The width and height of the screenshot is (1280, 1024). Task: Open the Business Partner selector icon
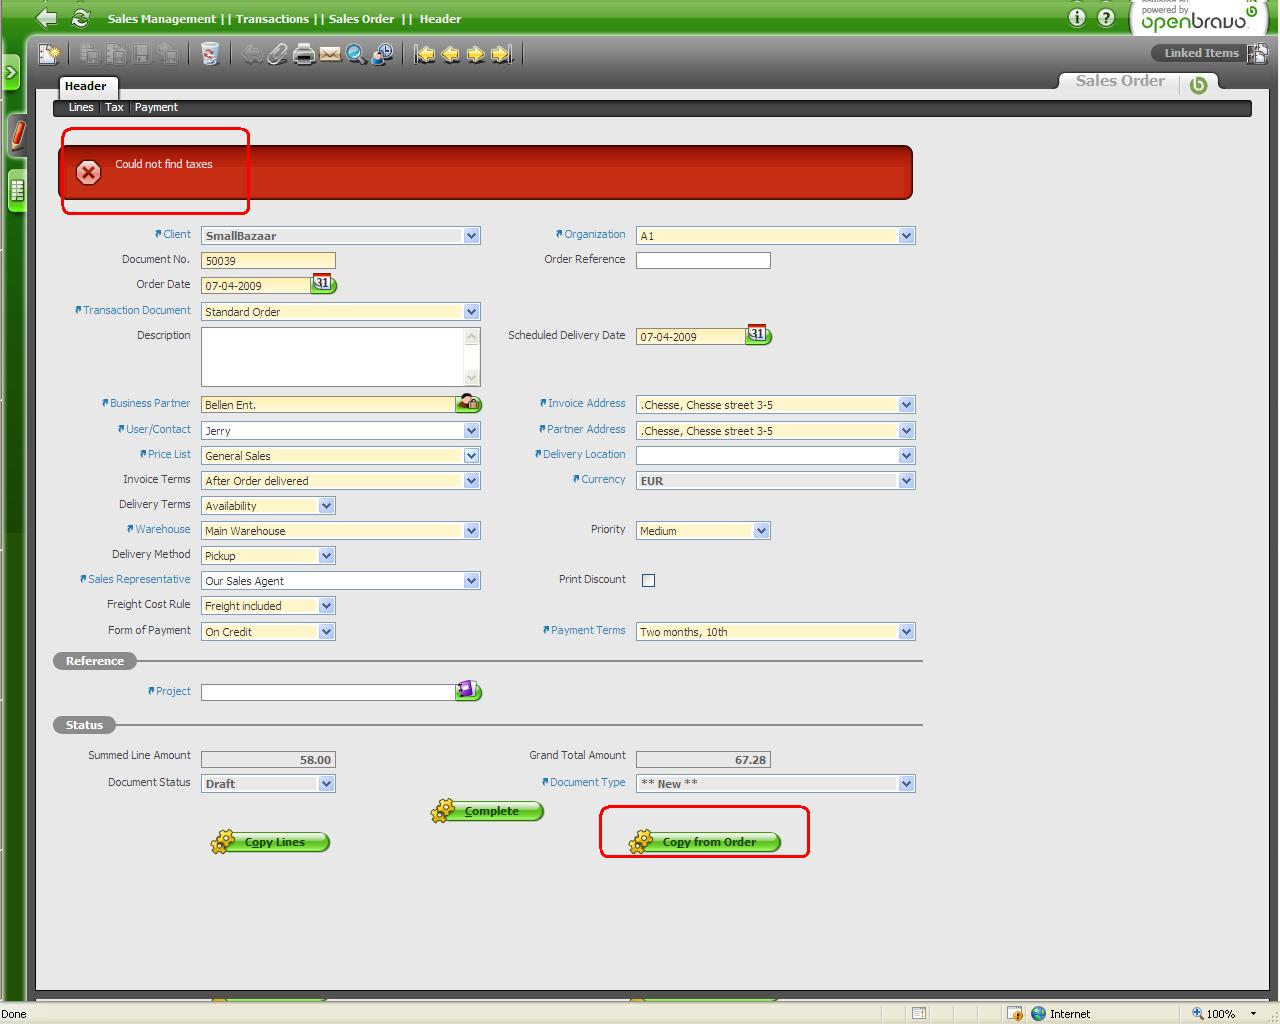point(468,404)
